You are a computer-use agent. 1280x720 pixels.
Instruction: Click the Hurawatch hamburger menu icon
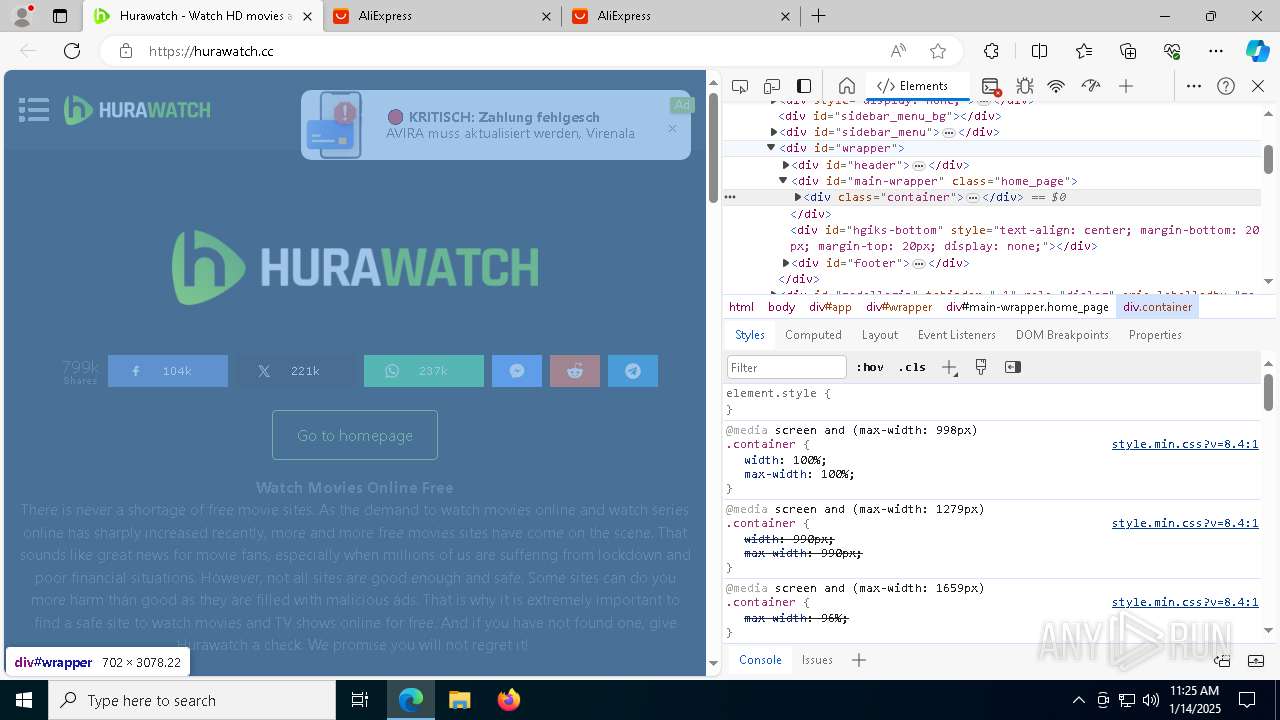tap(34, 110)
